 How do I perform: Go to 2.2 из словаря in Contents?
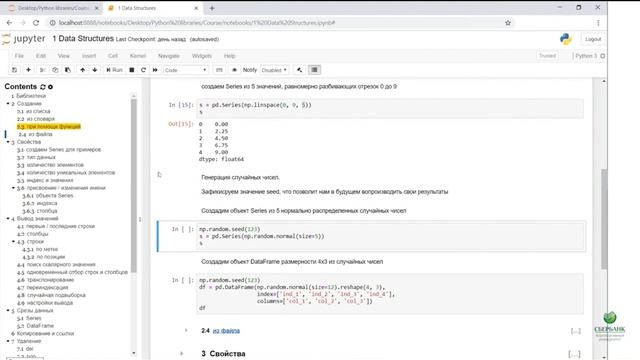point(36,119)
